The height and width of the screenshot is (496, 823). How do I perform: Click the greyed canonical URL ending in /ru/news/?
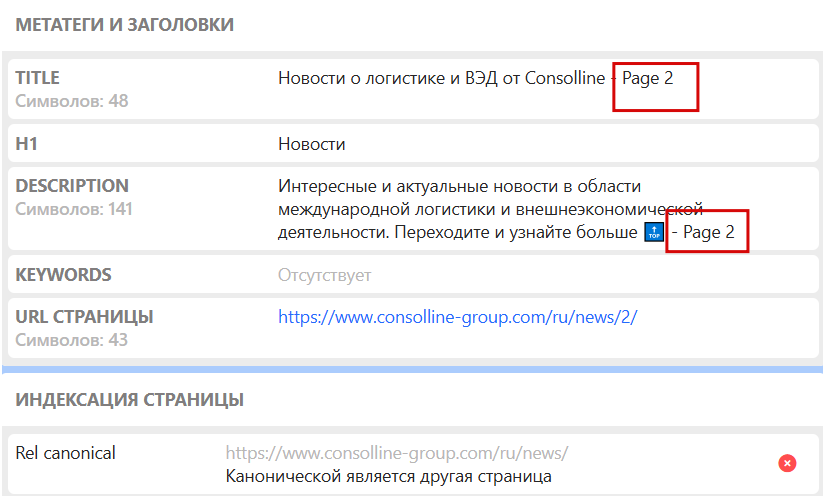397,453
